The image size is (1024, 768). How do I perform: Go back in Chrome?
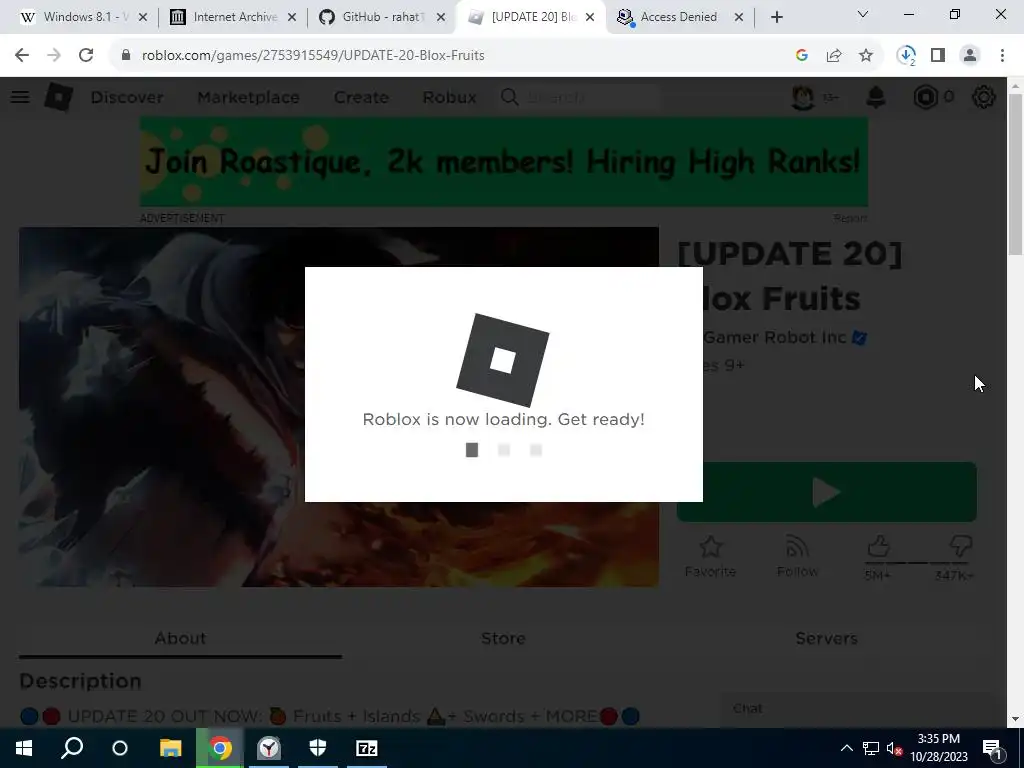[x=22, y=56]
